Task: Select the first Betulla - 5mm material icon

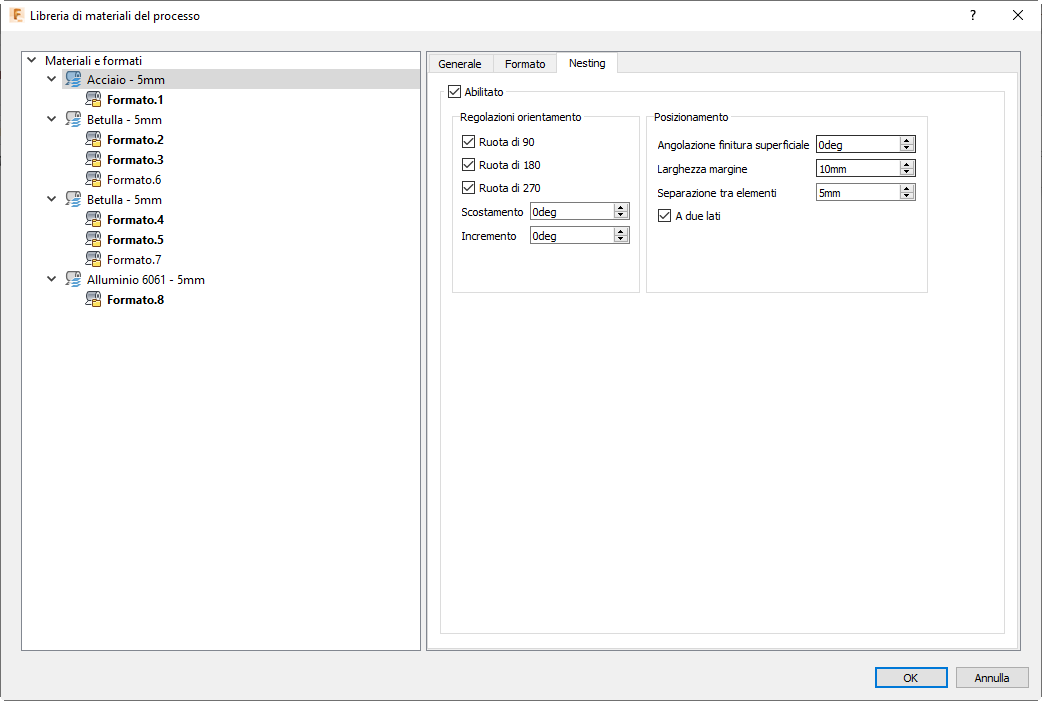Action: tap(72, 119)
